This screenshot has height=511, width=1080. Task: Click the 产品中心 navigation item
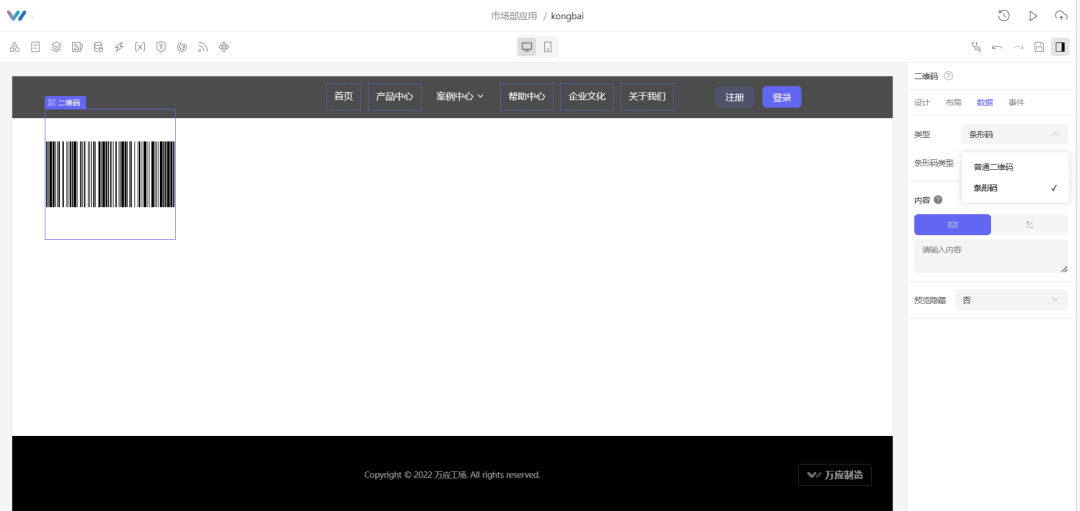tap(395, 97)
